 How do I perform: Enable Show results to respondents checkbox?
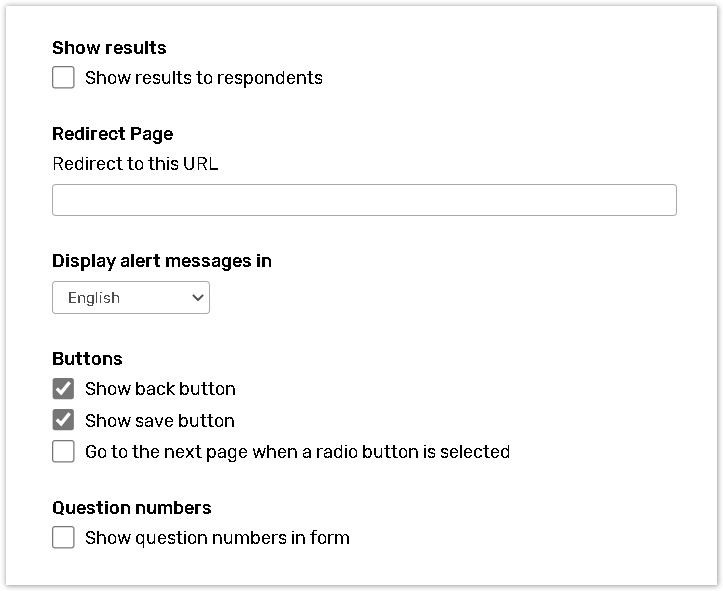63,78
